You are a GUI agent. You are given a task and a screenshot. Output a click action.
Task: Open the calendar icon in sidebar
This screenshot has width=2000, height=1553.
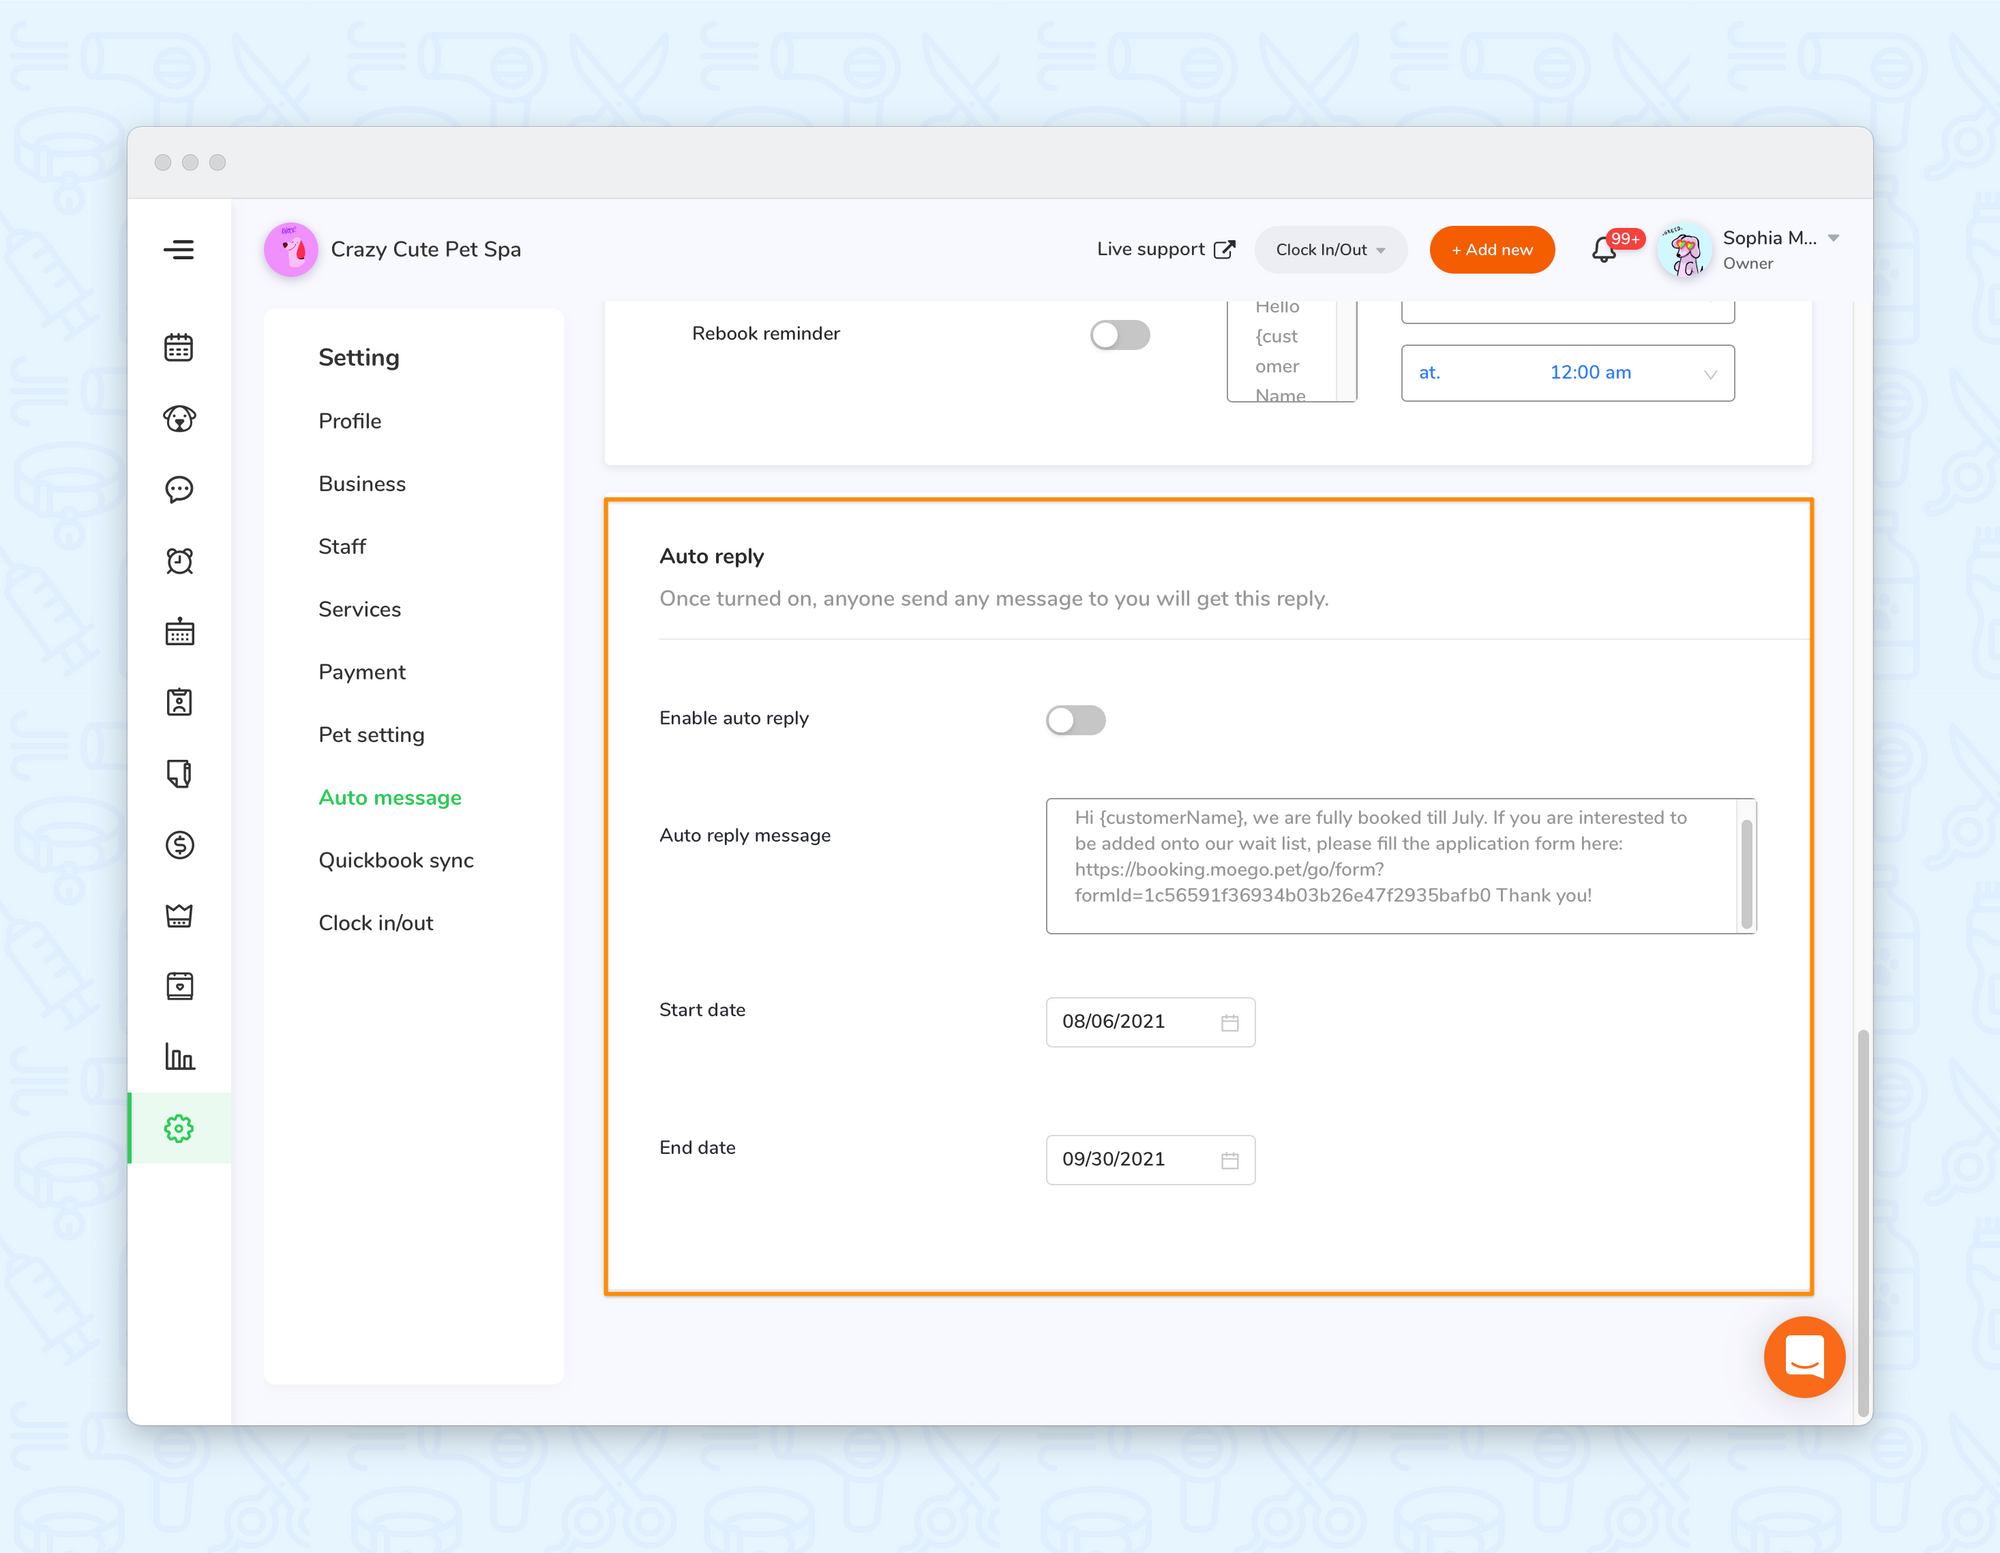click(179, 347)
